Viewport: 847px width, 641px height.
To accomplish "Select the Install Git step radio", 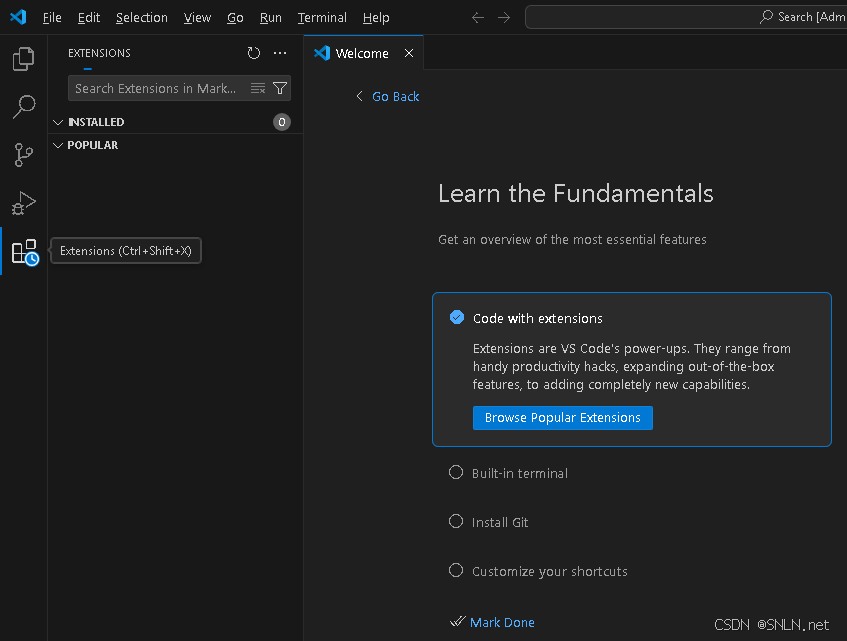I will pyautogui.click(x=456, y=522).
